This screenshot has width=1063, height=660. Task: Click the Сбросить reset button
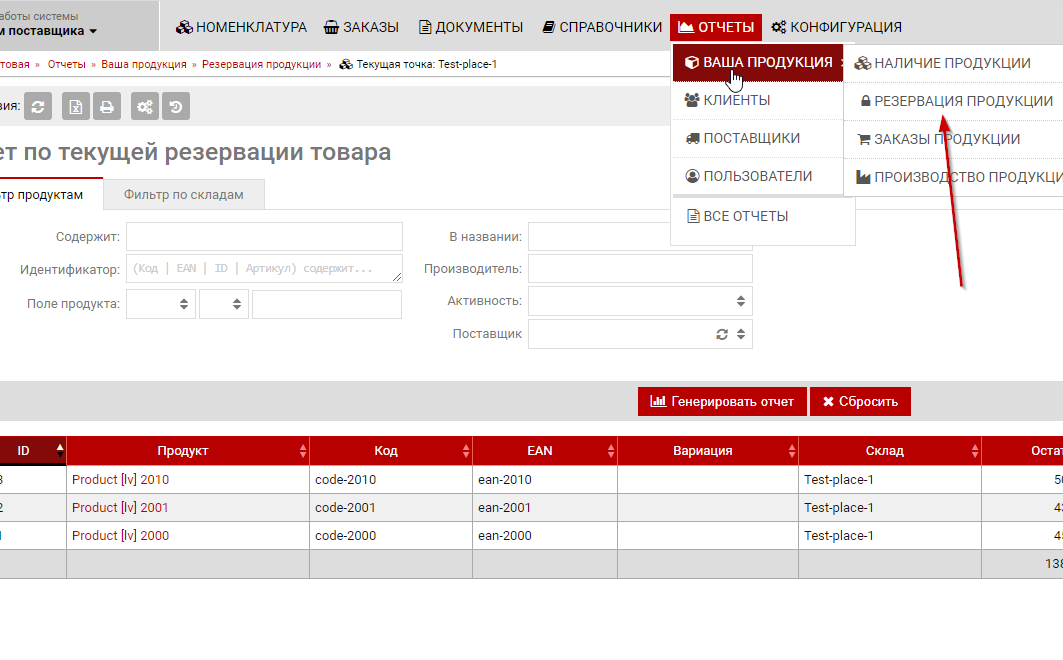point(860,402)
